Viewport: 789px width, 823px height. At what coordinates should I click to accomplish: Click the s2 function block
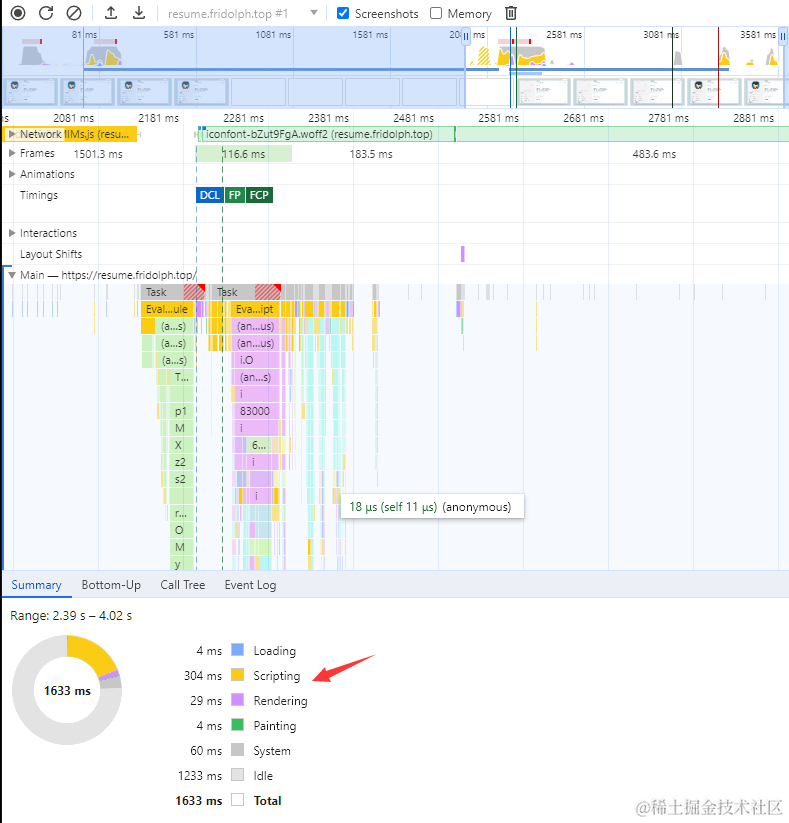pyautogui.click(x=181, y=479)
